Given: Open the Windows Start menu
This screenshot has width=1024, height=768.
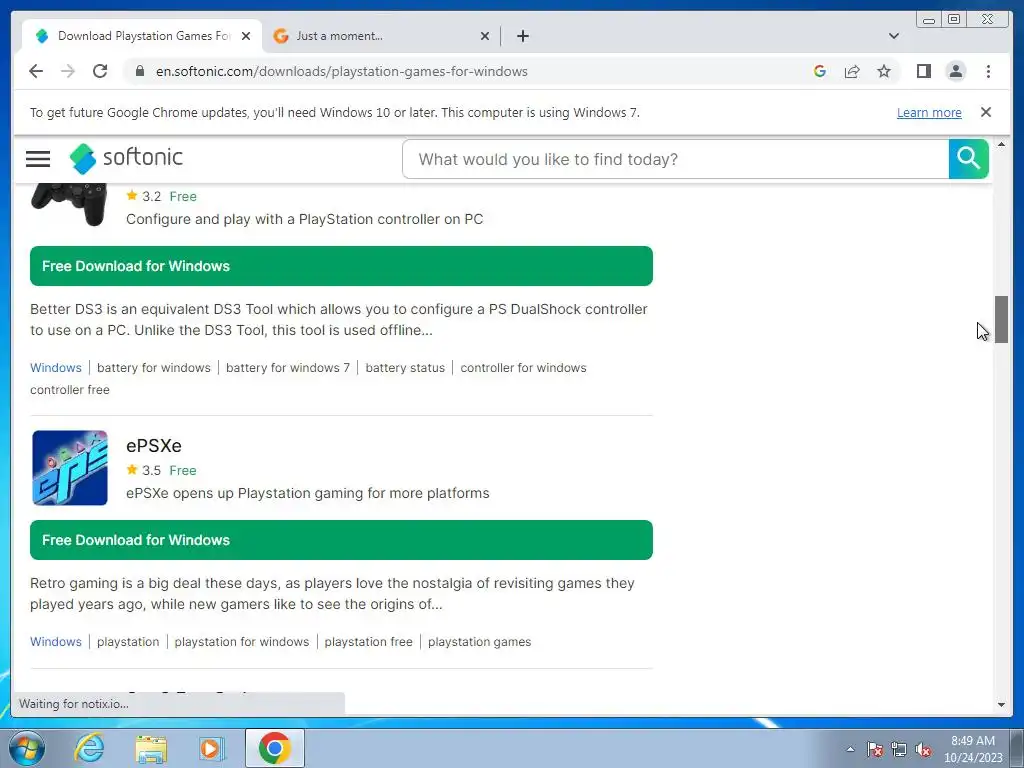Looking at the screenshot, I should click(27, 748).
